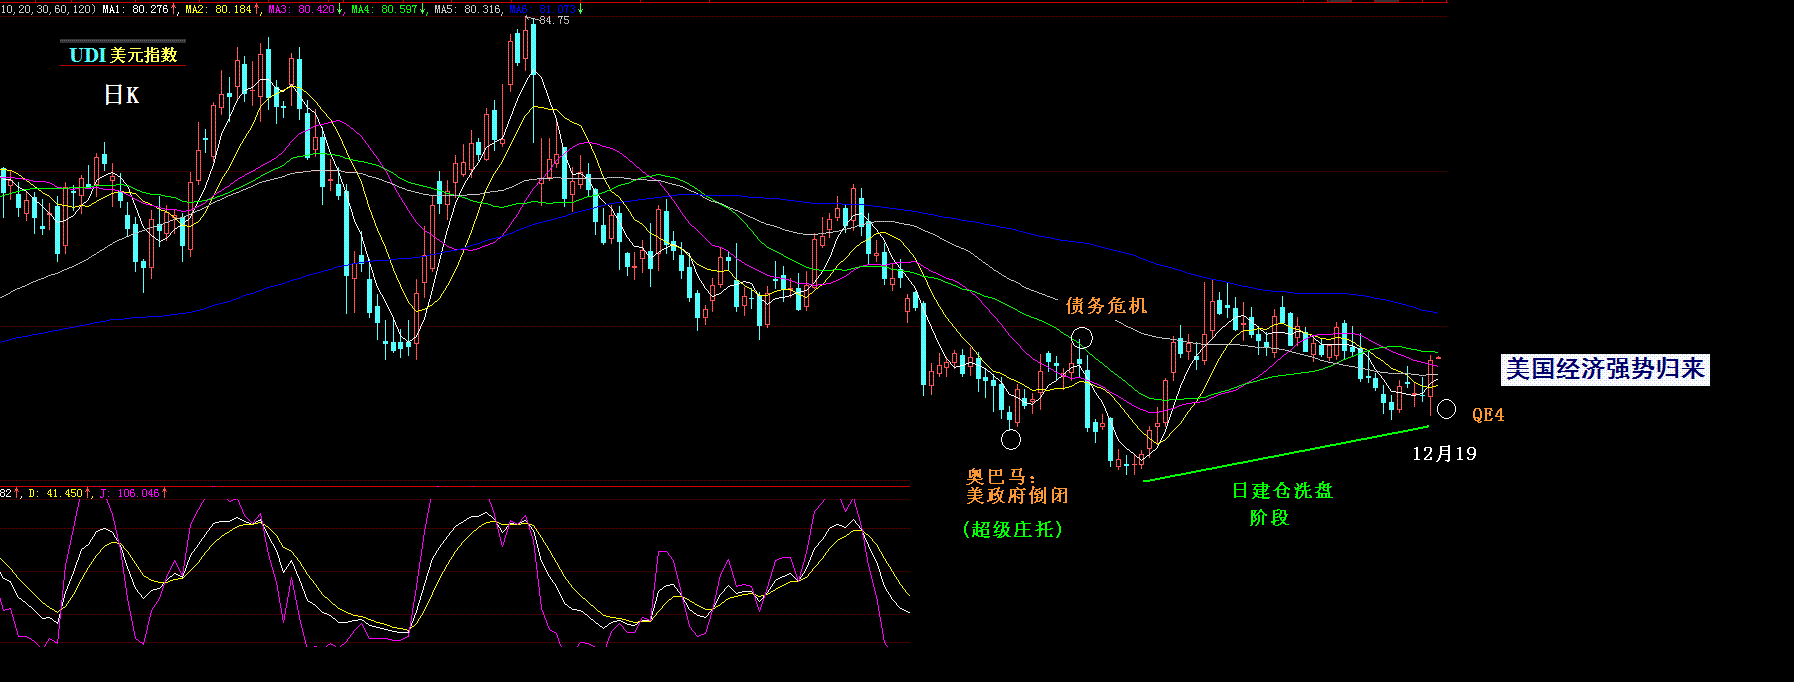Click the 日K period label
Viewport: 1794px width, 682px height.
122,95
